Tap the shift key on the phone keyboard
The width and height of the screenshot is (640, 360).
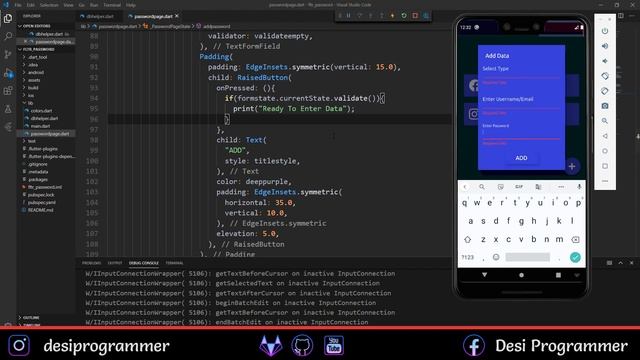coord(468,240)
